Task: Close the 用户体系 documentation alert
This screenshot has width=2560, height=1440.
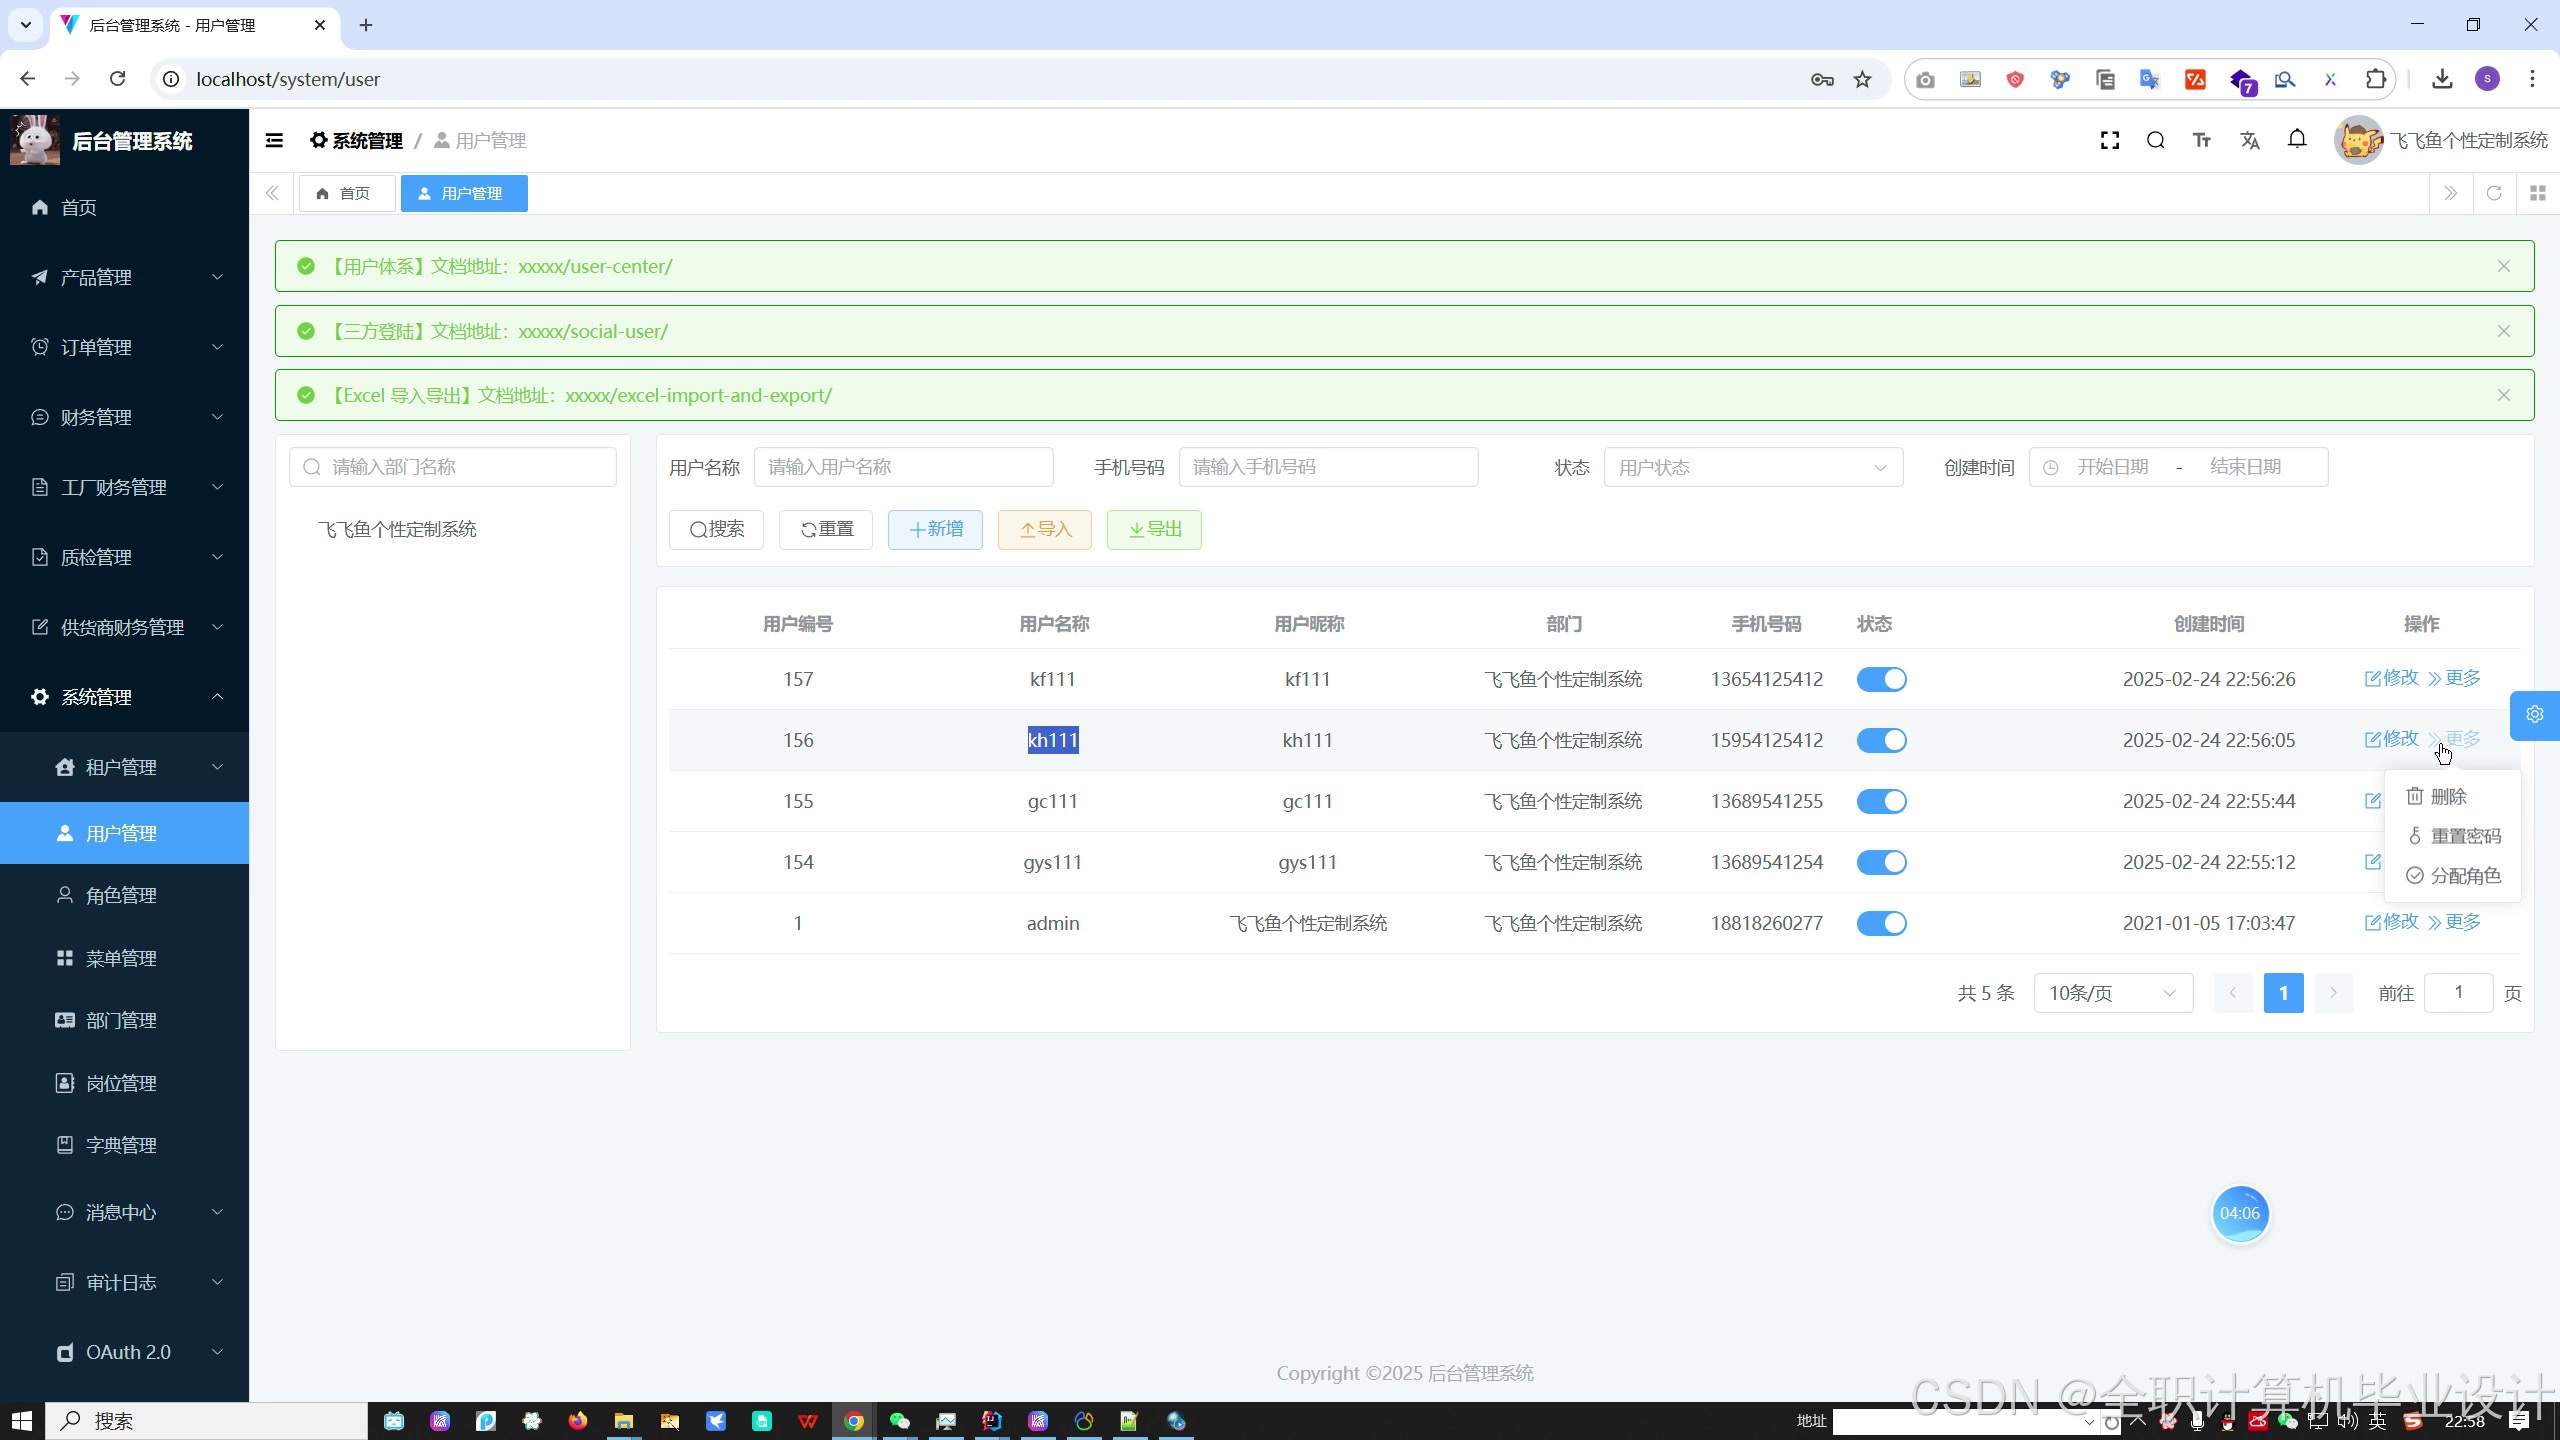Action: 2503,266
